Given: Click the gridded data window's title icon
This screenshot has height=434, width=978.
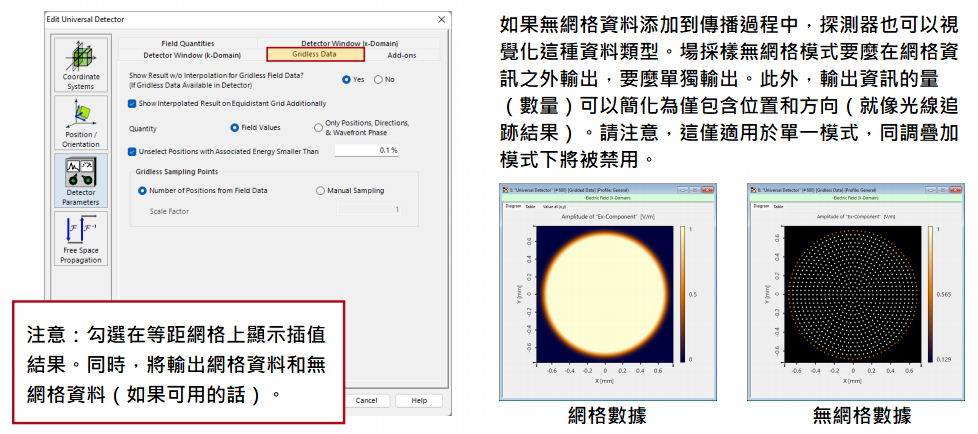Looking at the screenshot, I should (506, 189).
